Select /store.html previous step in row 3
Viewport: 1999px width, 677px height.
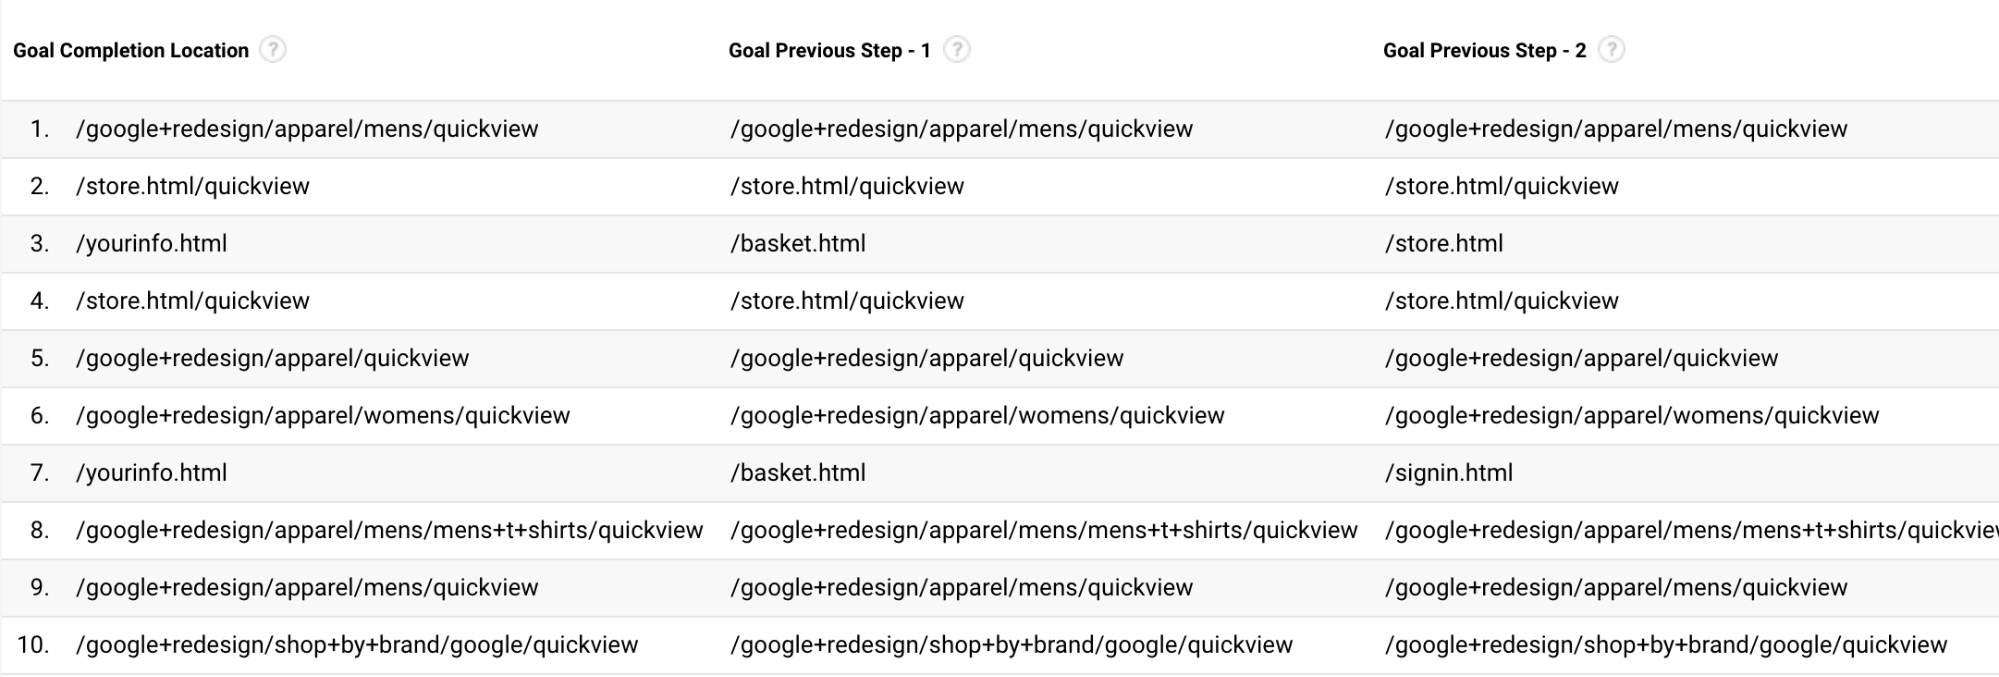[1443, 244]
